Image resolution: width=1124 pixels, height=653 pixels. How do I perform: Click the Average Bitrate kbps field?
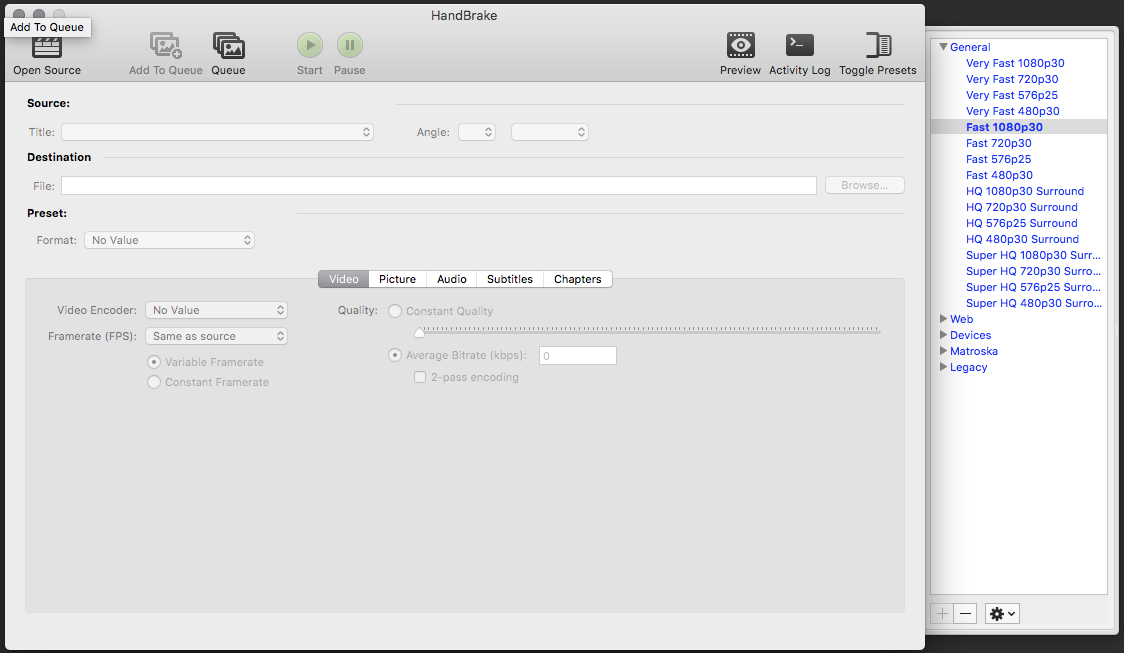pos(578,356)
